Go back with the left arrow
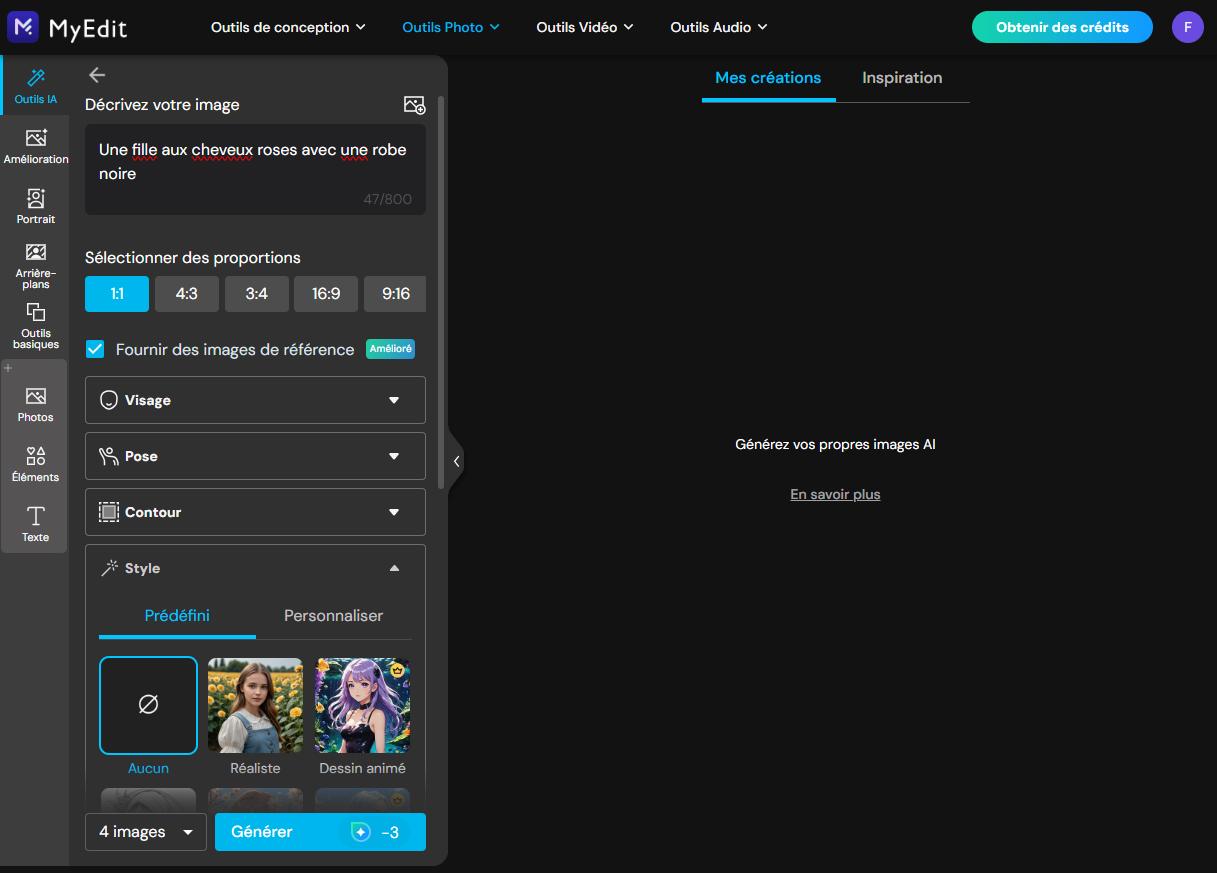This screenshot has width=1217, height=873. tap(97, 75)
